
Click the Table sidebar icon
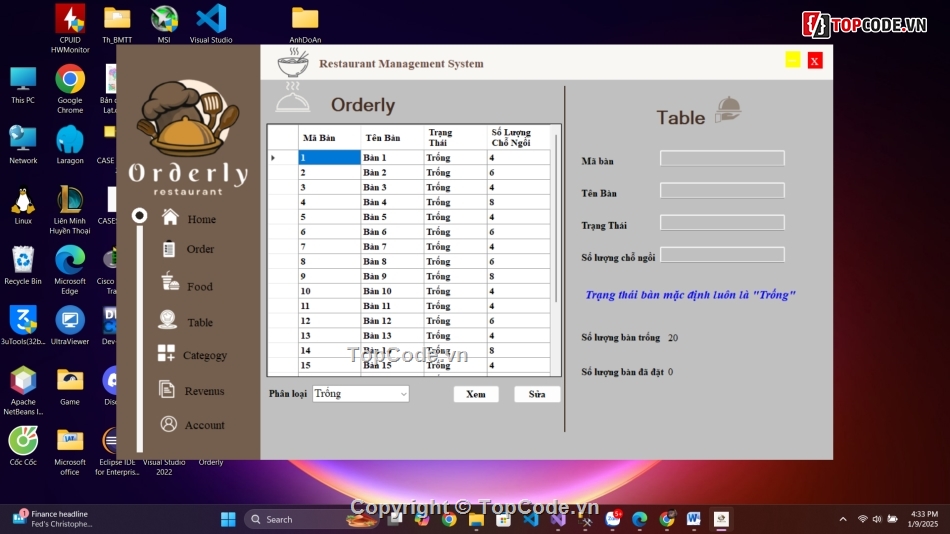[167, 319]
